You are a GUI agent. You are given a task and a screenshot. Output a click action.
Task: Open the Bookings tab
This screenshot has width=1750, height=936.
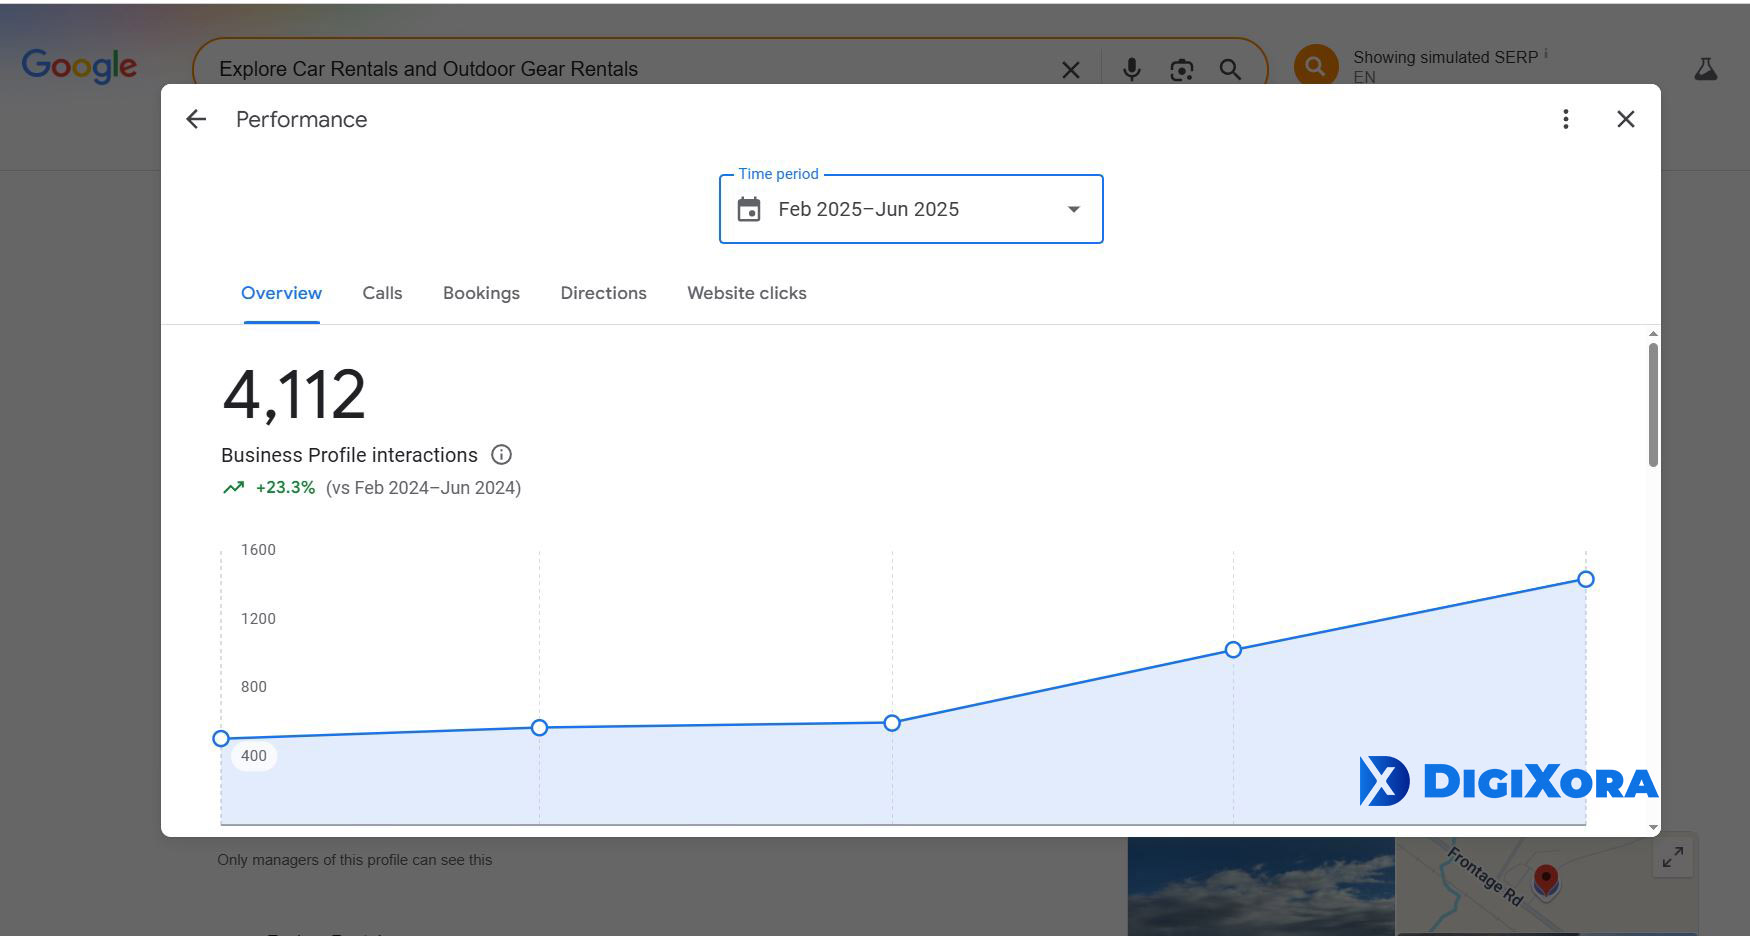click(x=481, y=293)
